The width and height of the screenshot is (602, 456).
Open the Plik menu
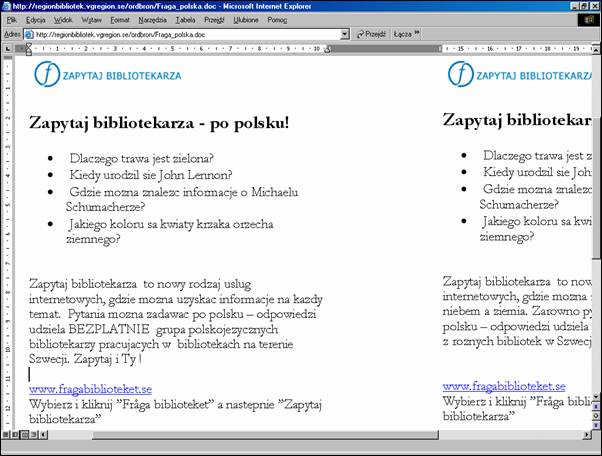coord(12,19)
